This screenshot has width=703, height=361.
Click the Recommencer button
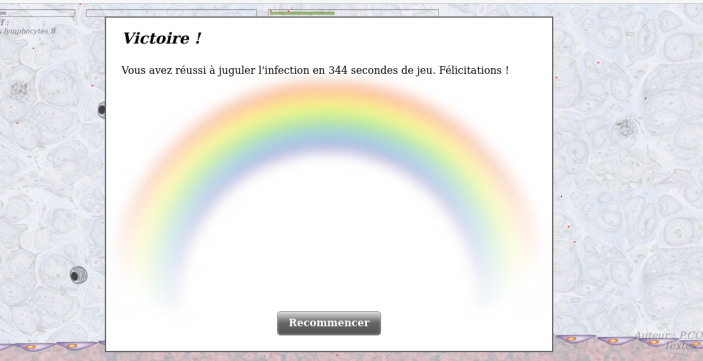tap(329, 323)
